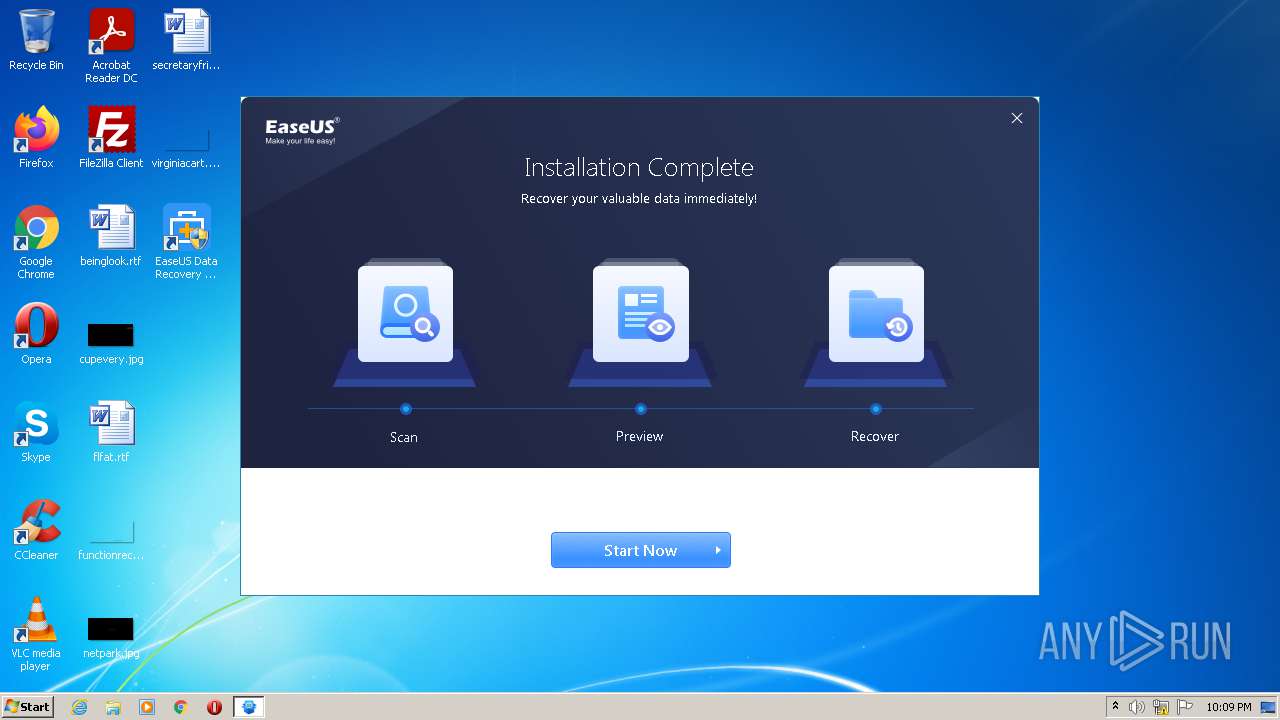This screenshot has height=720, width=1280.
Task: Select the beinglook.rtf document icon
Action: [x=111, y=236]
